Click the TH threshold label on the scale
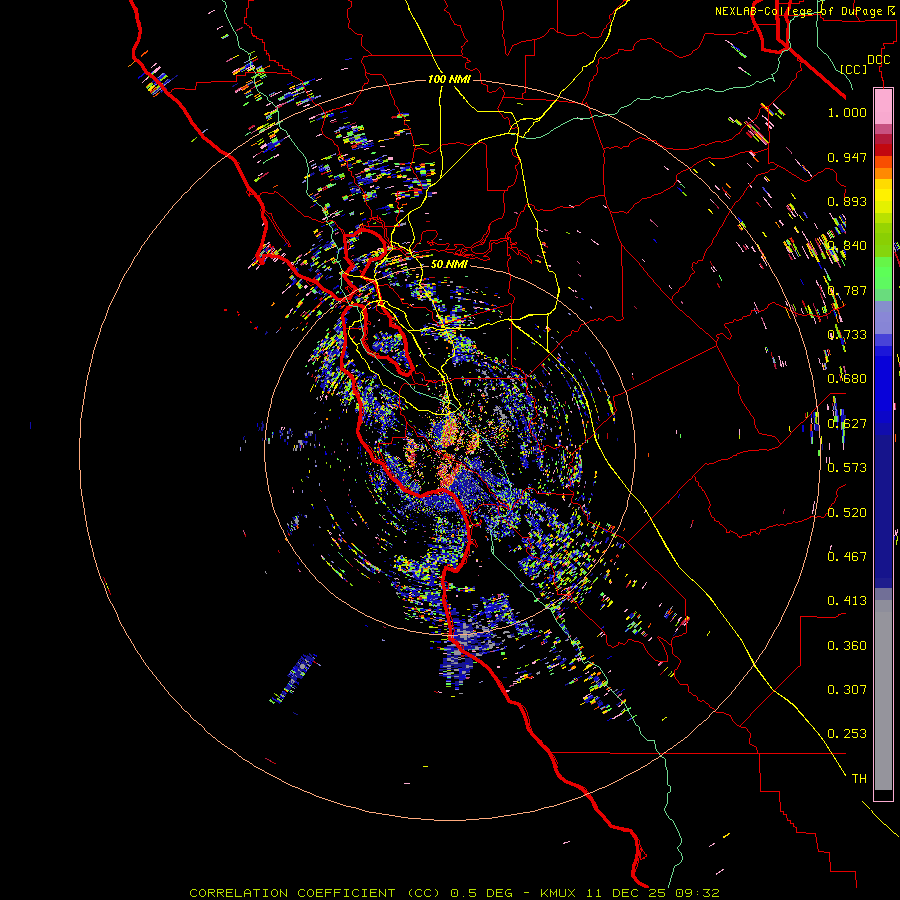Screen dimensions: 900x900 click(859, 779)
